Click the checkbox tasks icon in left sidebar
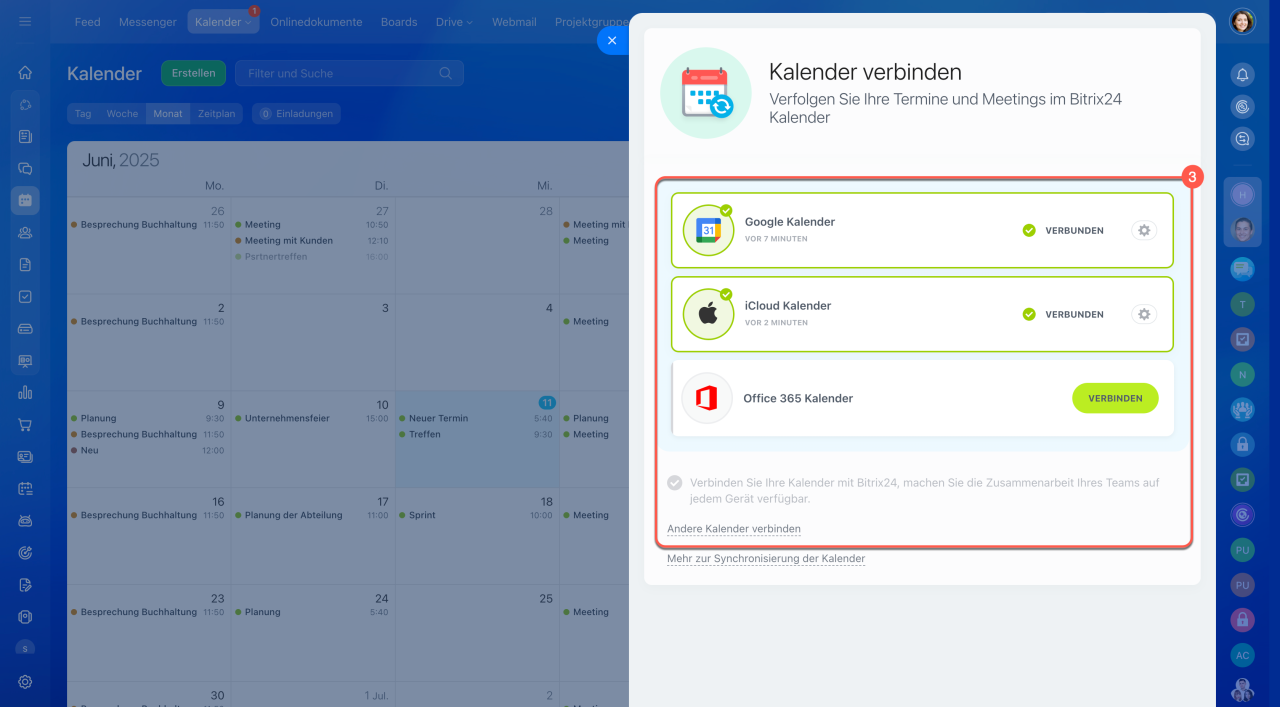Image resolution: width=1280 pixels, height=707 pixels. 25,297
